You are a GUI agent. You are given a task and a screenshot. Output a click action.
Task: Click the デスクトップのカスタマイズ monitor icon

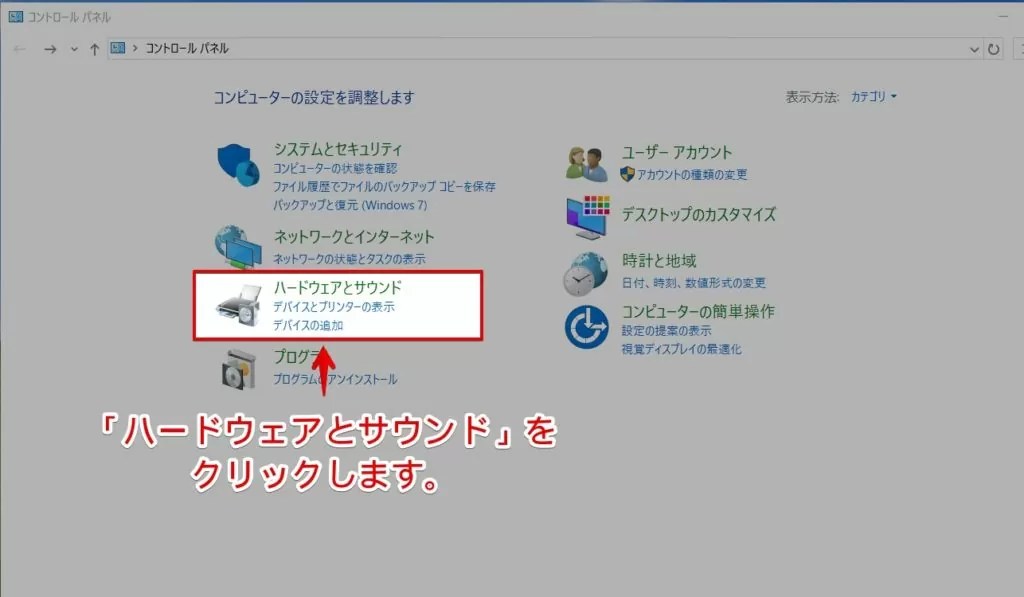590,215
